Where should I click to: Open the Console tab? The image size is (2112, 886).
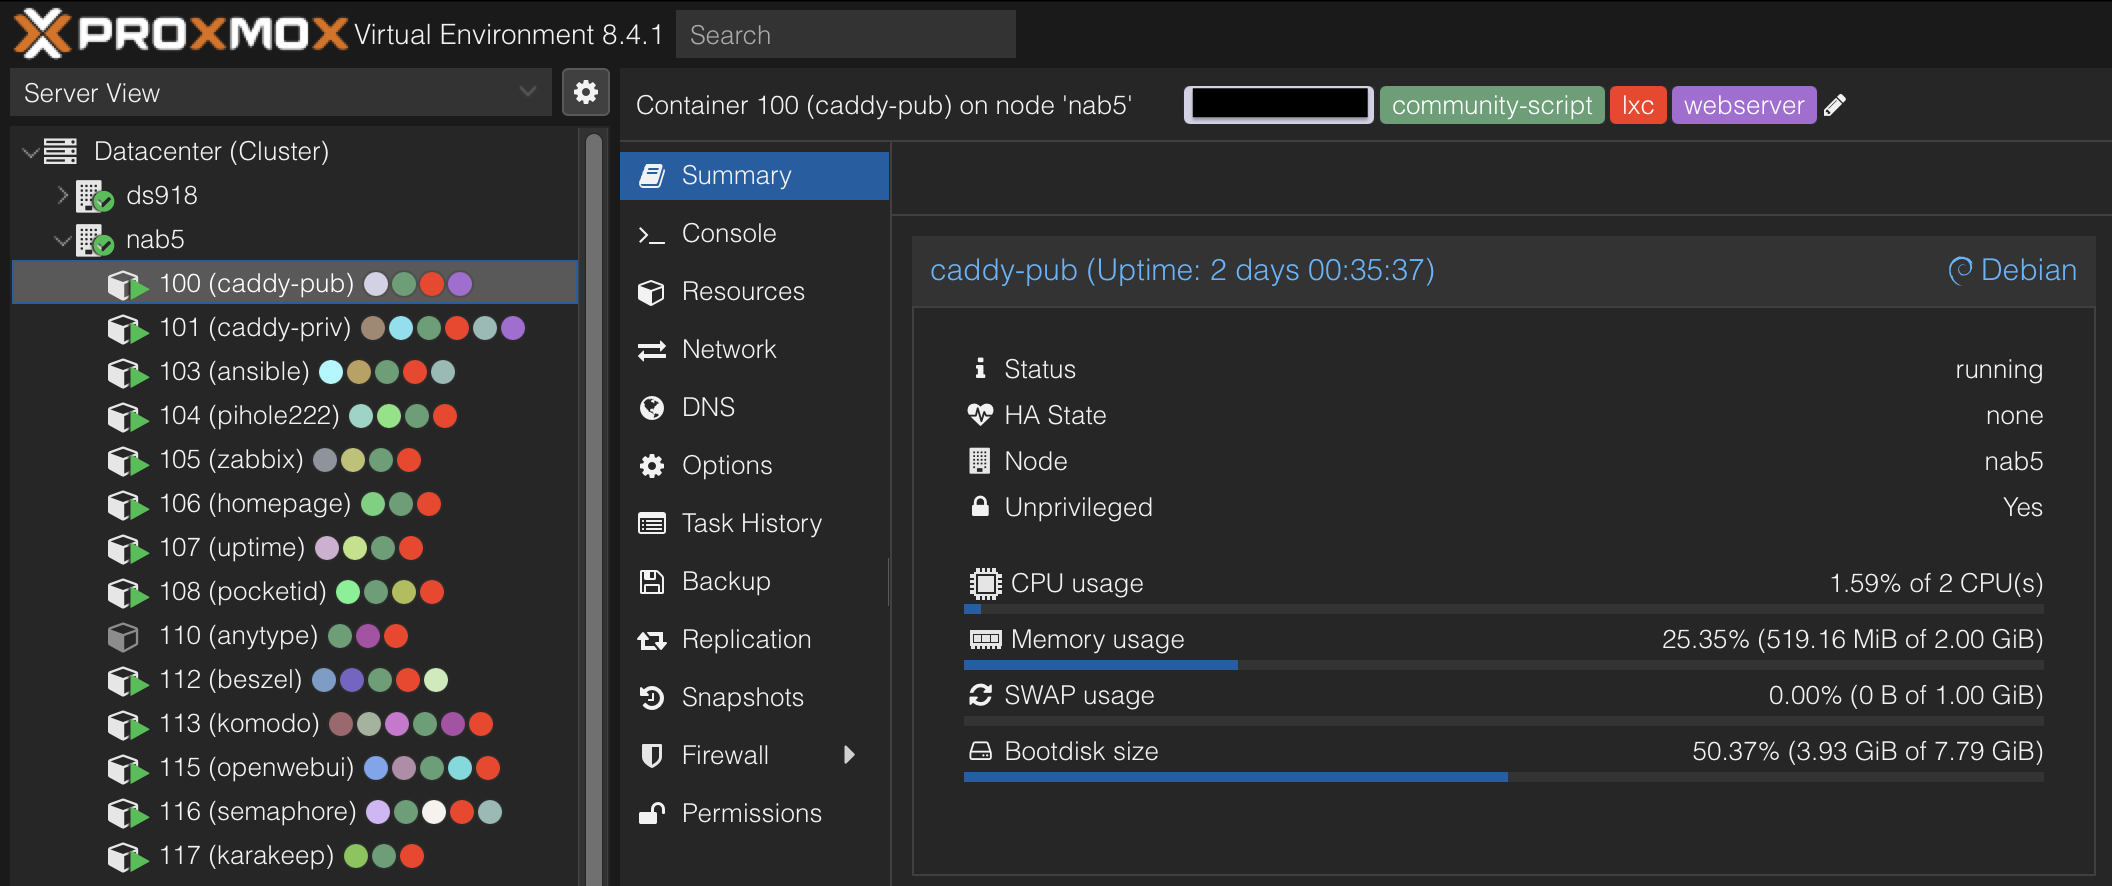coord(754,234)
